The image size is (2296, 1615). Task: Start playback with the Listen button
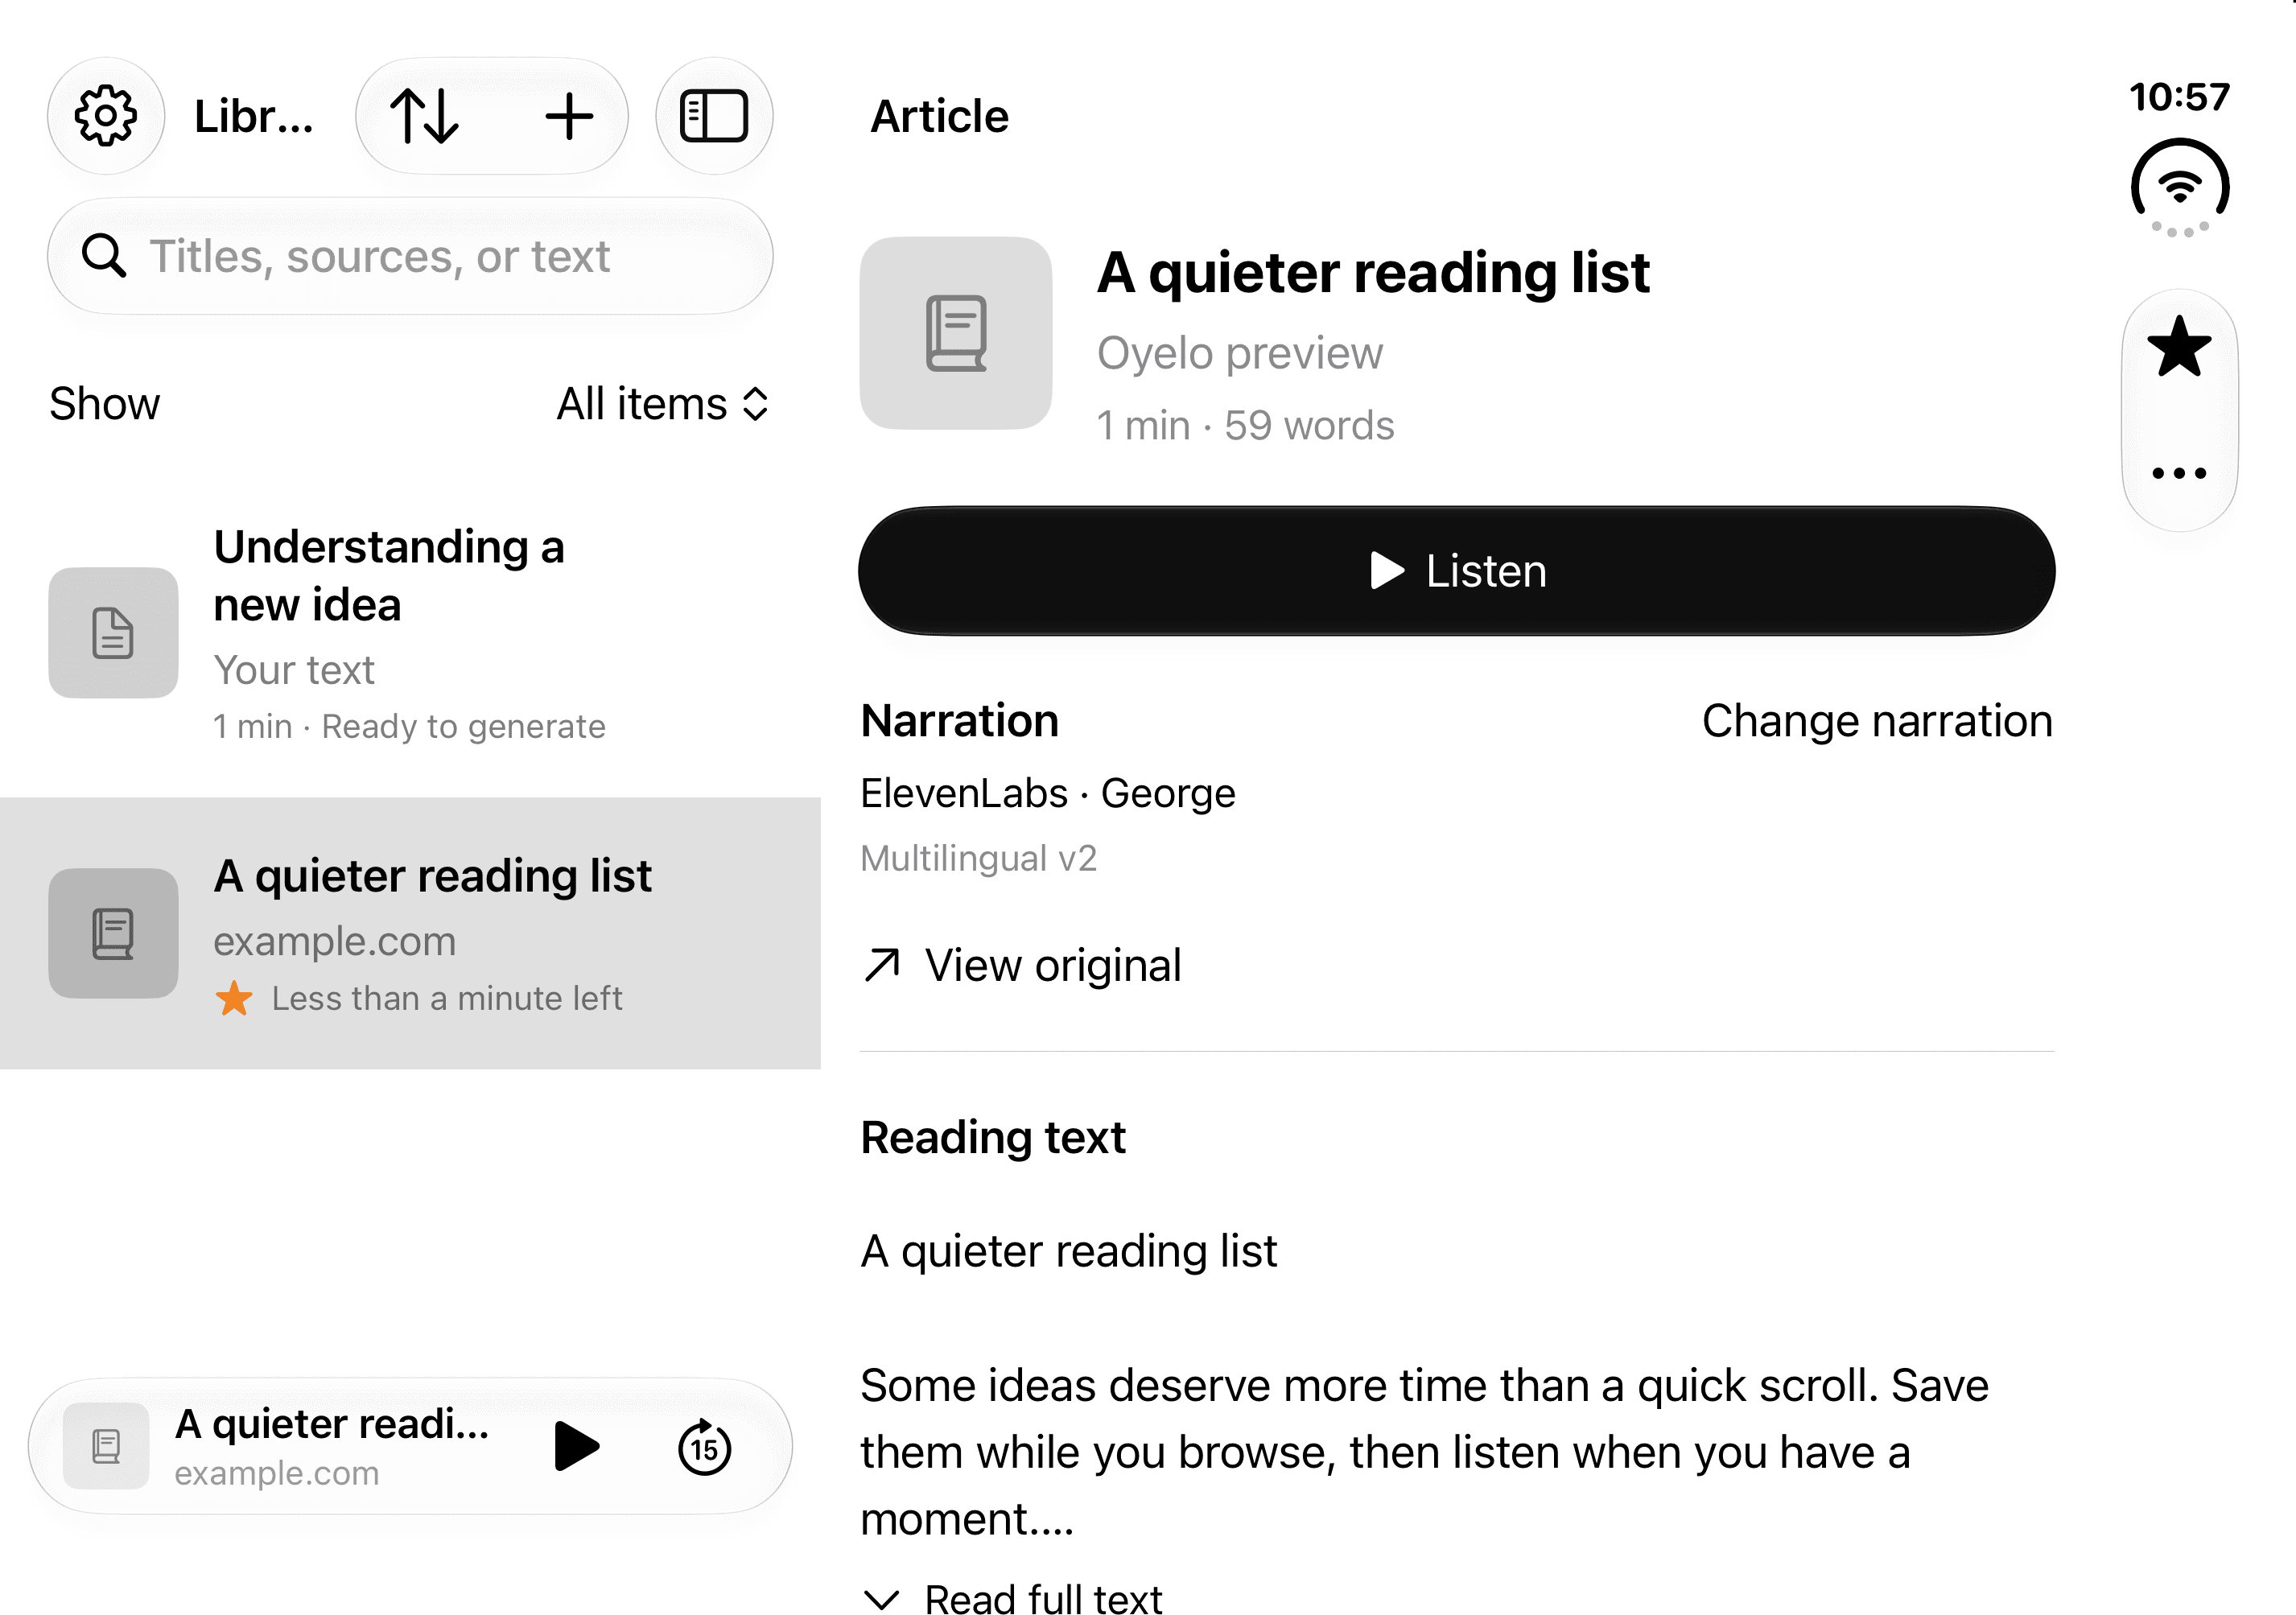[1456, 571]
